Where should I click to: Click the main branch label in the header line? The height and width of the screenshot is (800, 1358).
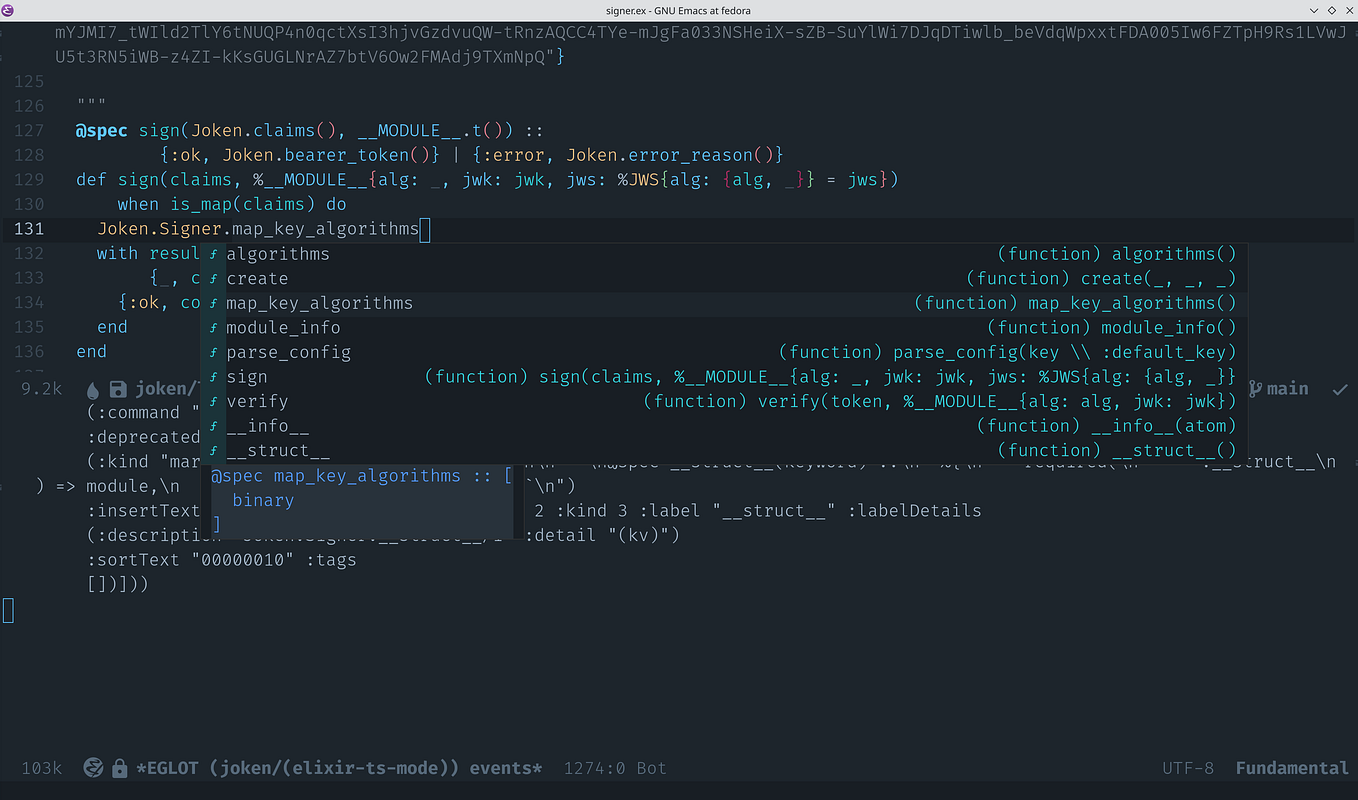click(x=1288, y=388)
